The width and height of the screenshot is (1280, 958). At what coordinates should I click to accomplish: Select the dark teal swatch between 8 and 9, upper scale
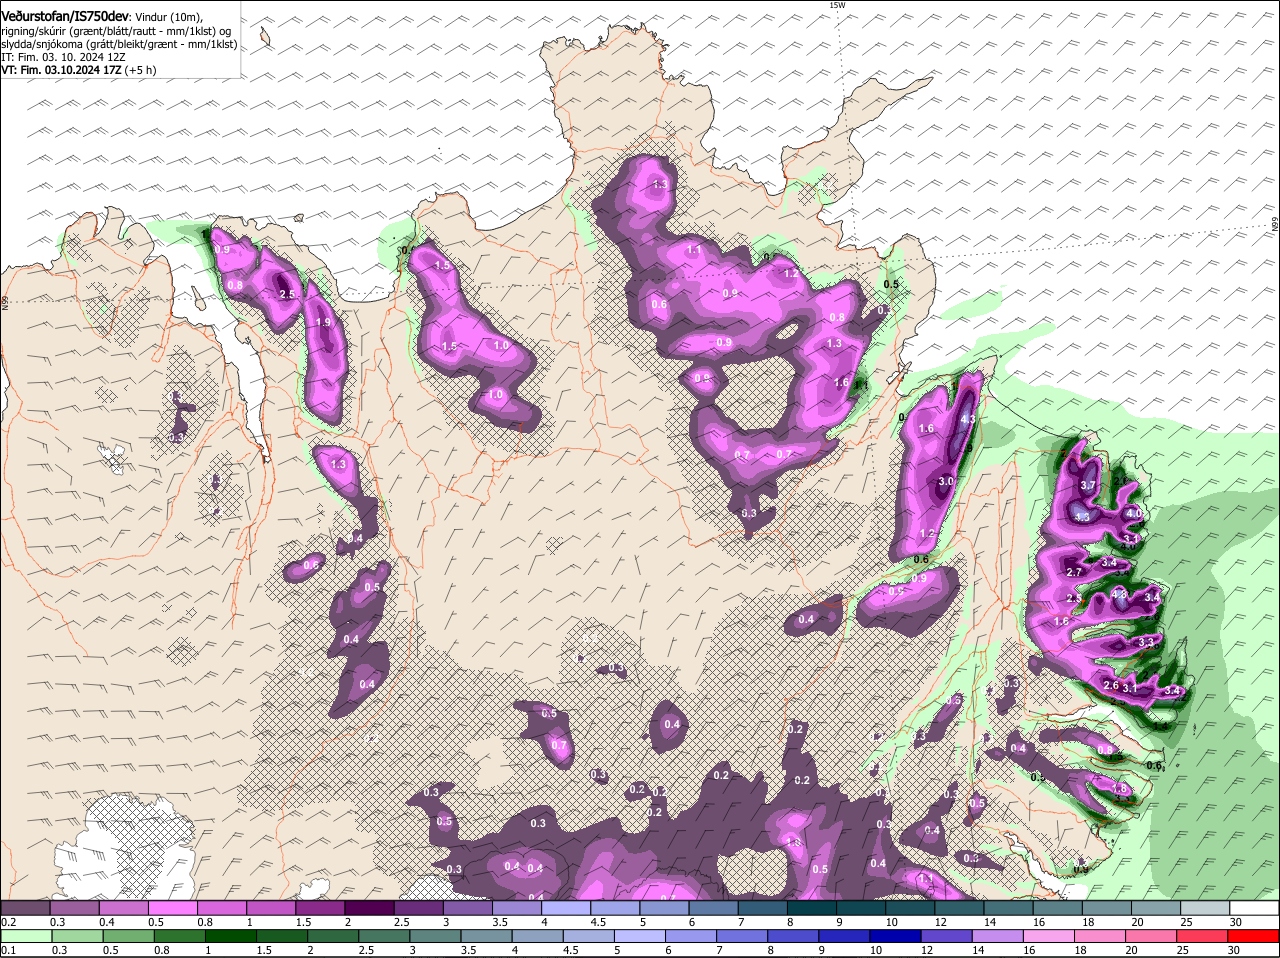click(x=814, y=908)
